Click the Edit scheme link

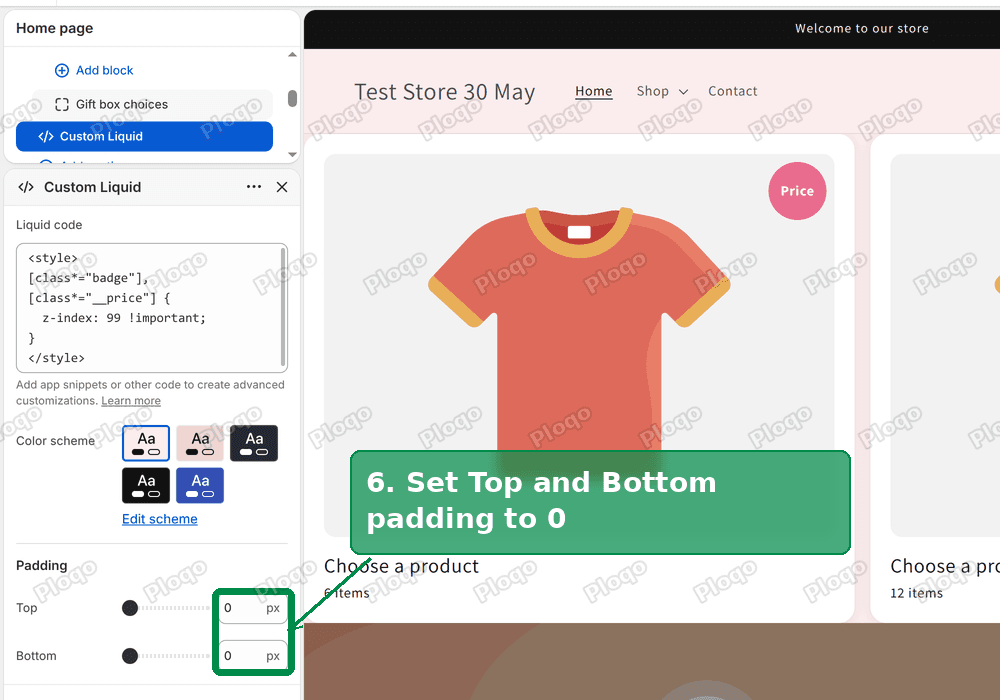click(159, 519)
